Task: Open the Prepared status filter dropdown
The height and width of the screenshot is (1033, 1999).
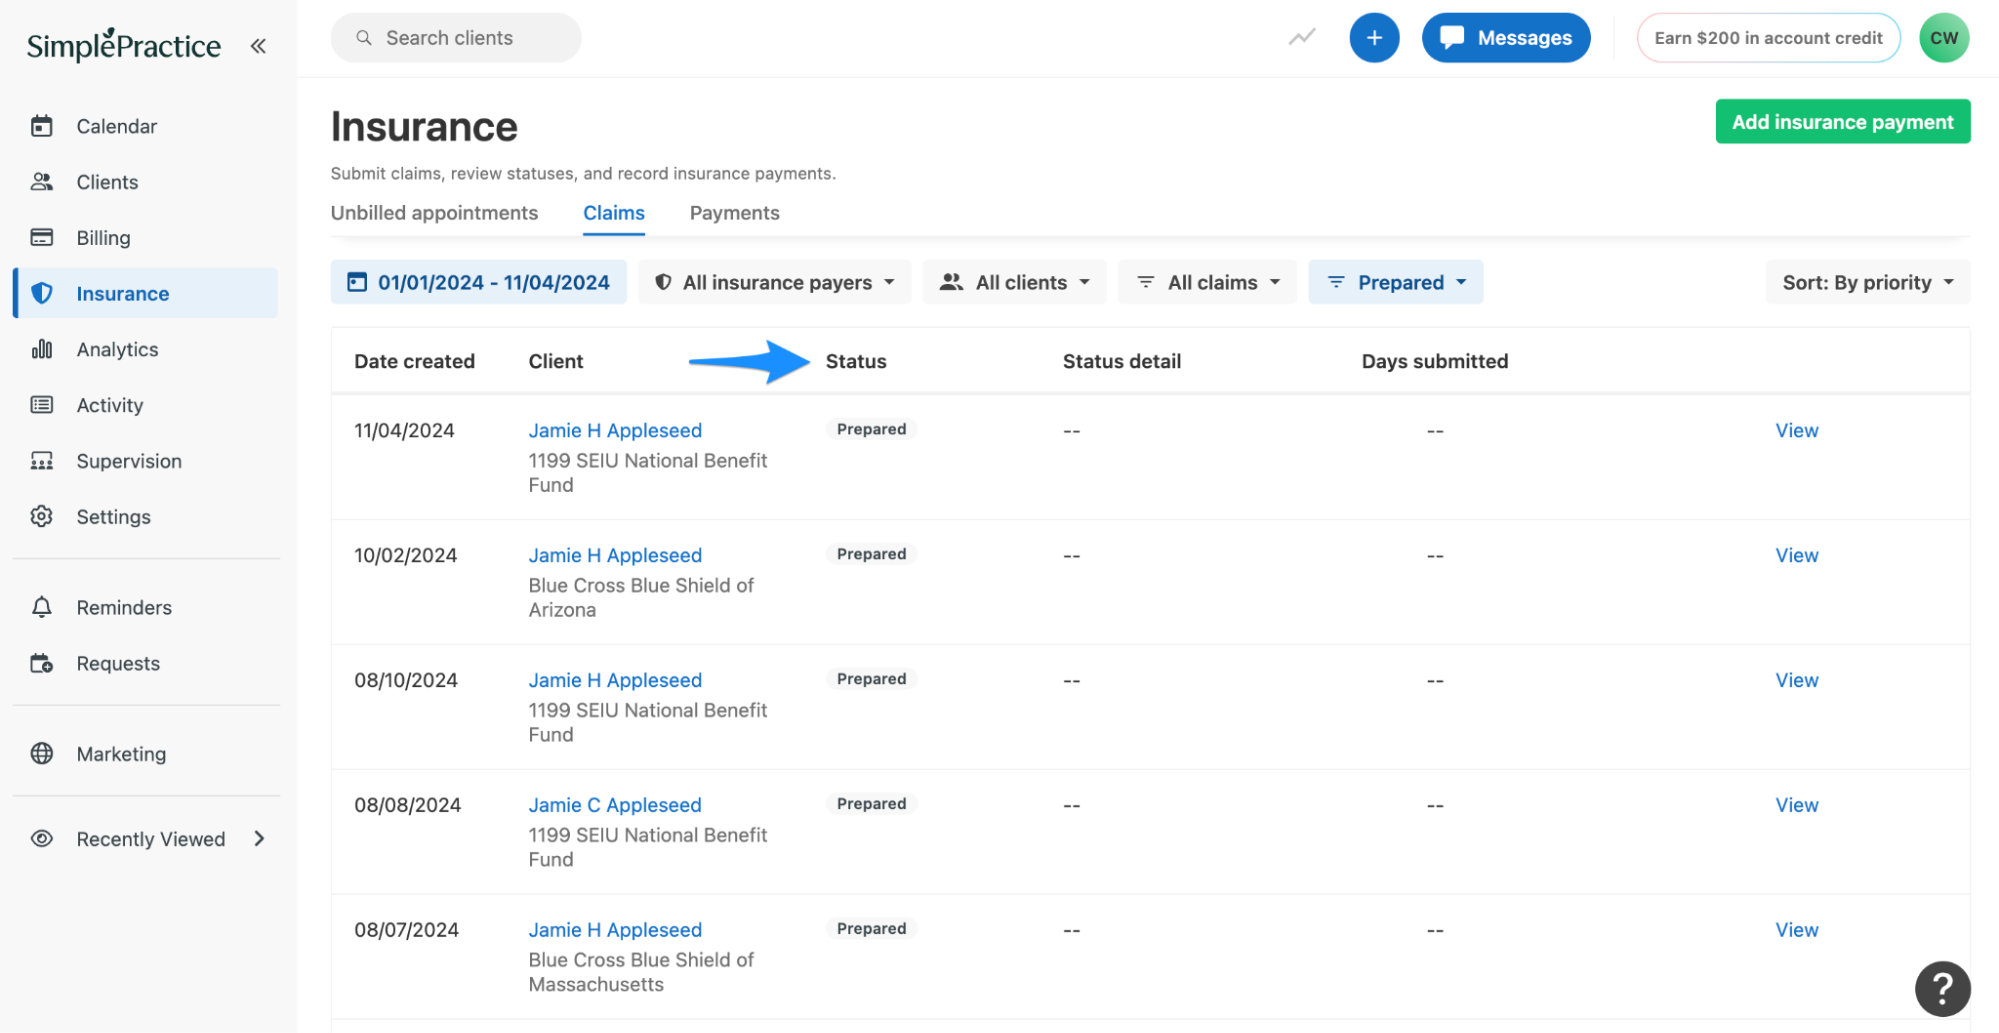Action: pyautogui.click(x=1395, y=282)
